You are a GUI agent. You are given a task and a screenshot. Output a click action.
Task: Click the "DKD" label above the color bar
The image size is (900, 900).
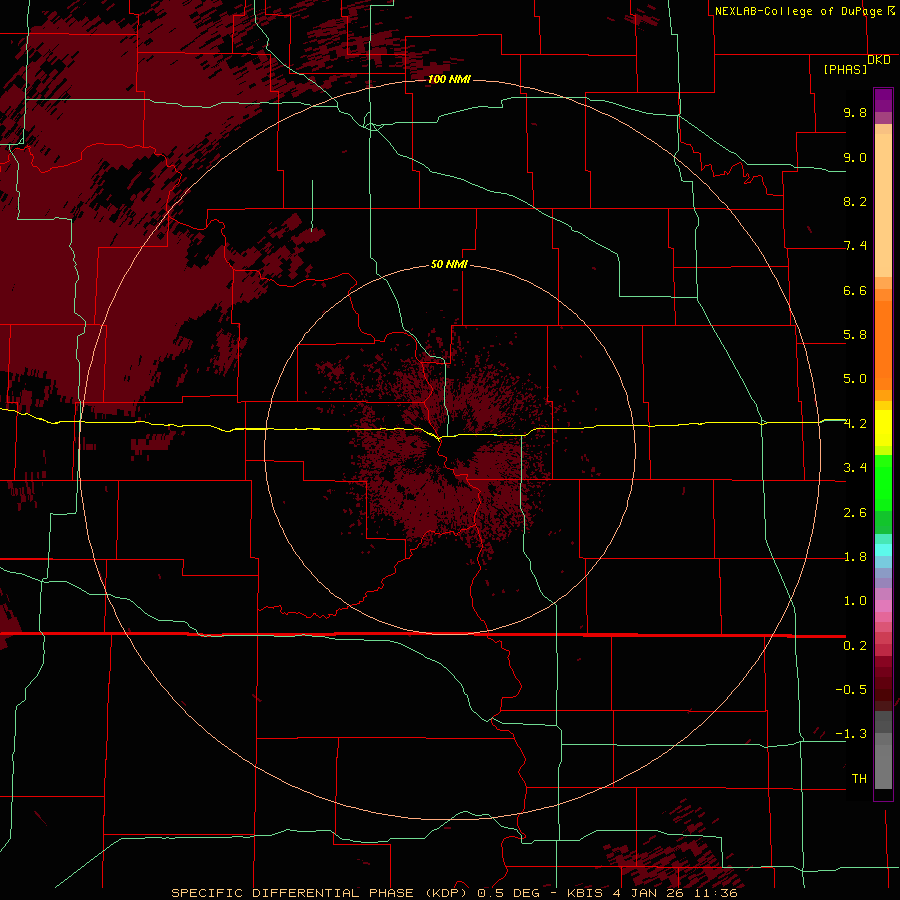pyautogui.click(x=879, y=60)
